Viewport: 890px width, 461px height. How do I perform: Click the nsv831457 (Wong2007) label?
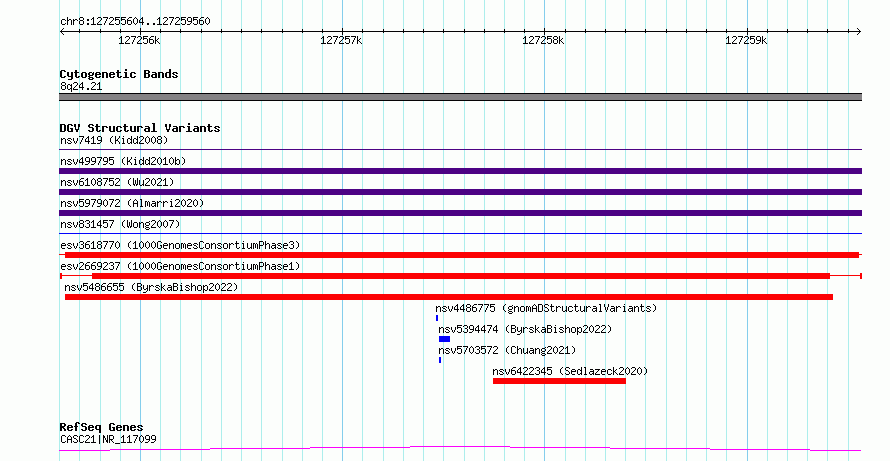click(x=120, y=224)
